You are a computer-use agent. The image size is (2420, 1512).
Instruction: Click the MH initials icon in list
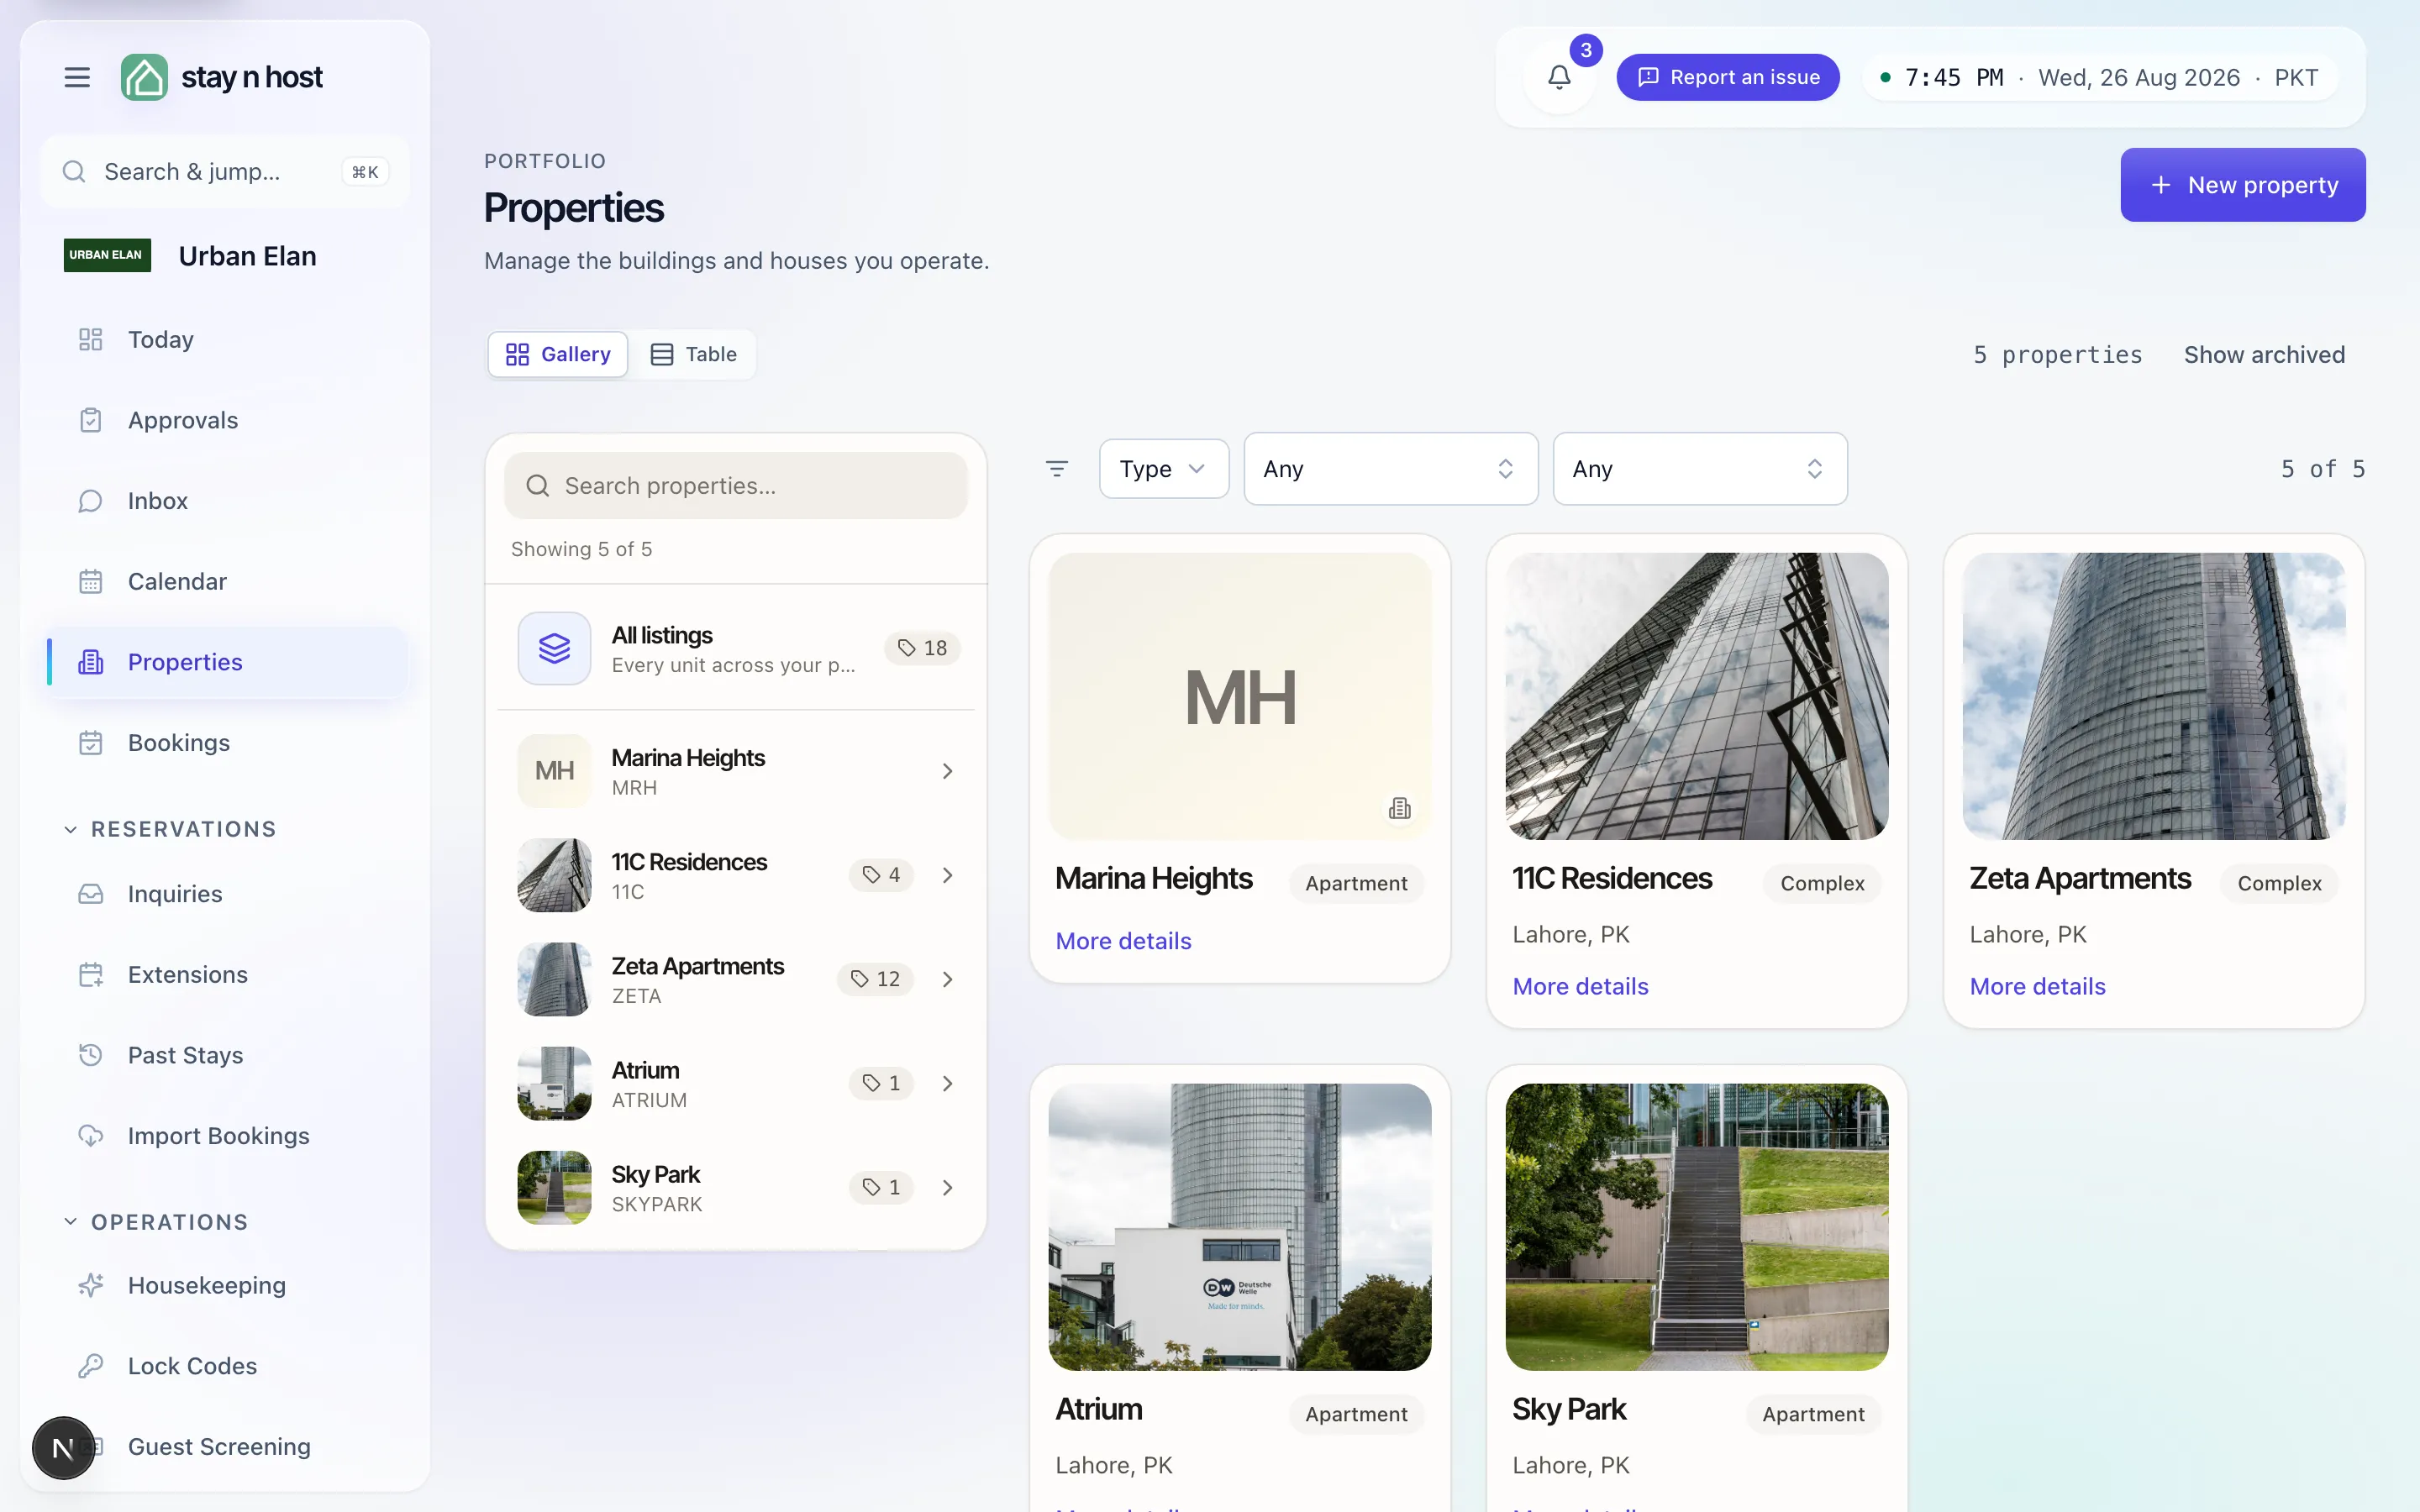coord(554,771)
